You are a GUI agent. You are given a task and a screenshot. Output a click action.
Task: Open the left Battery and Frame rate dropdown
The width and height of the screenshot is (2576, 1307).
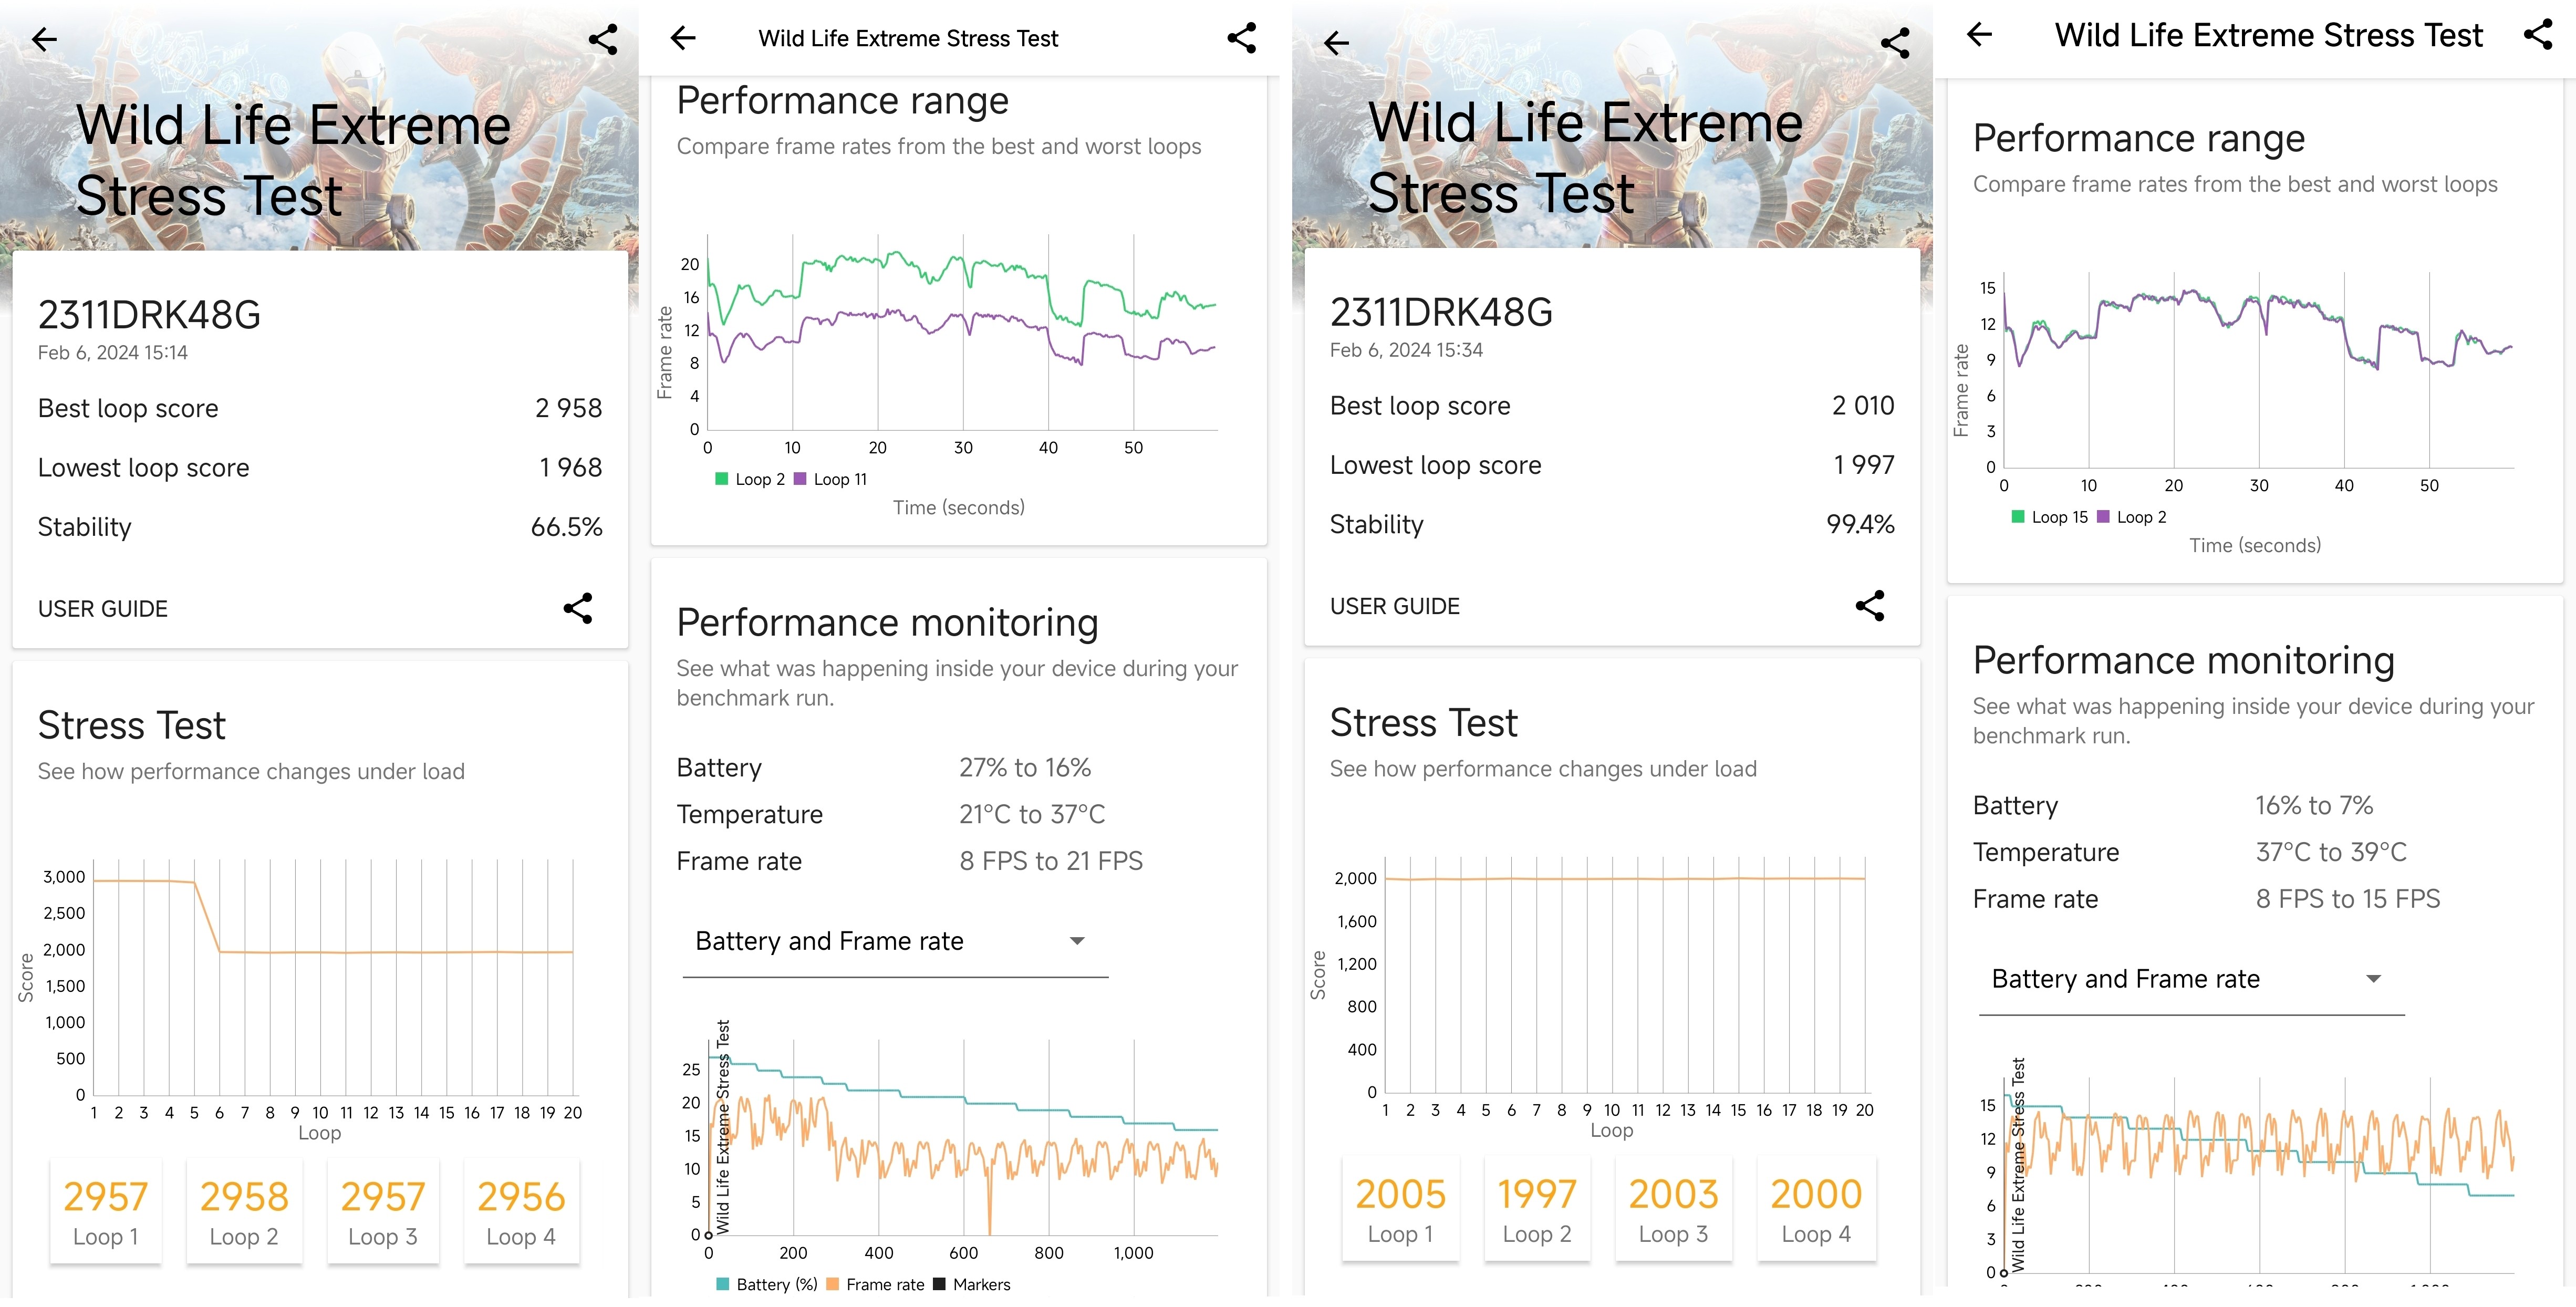point(894,941)
